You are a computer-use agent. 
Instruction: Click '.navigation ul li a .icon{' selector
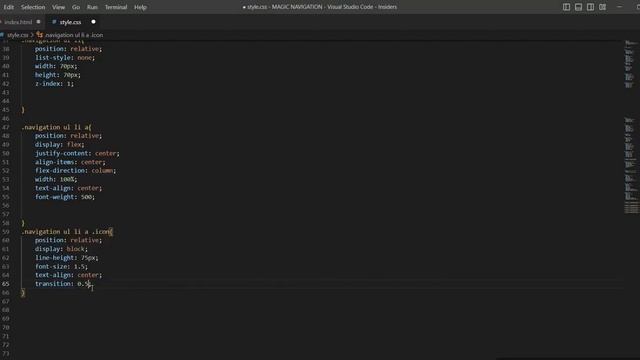[67, 232]
